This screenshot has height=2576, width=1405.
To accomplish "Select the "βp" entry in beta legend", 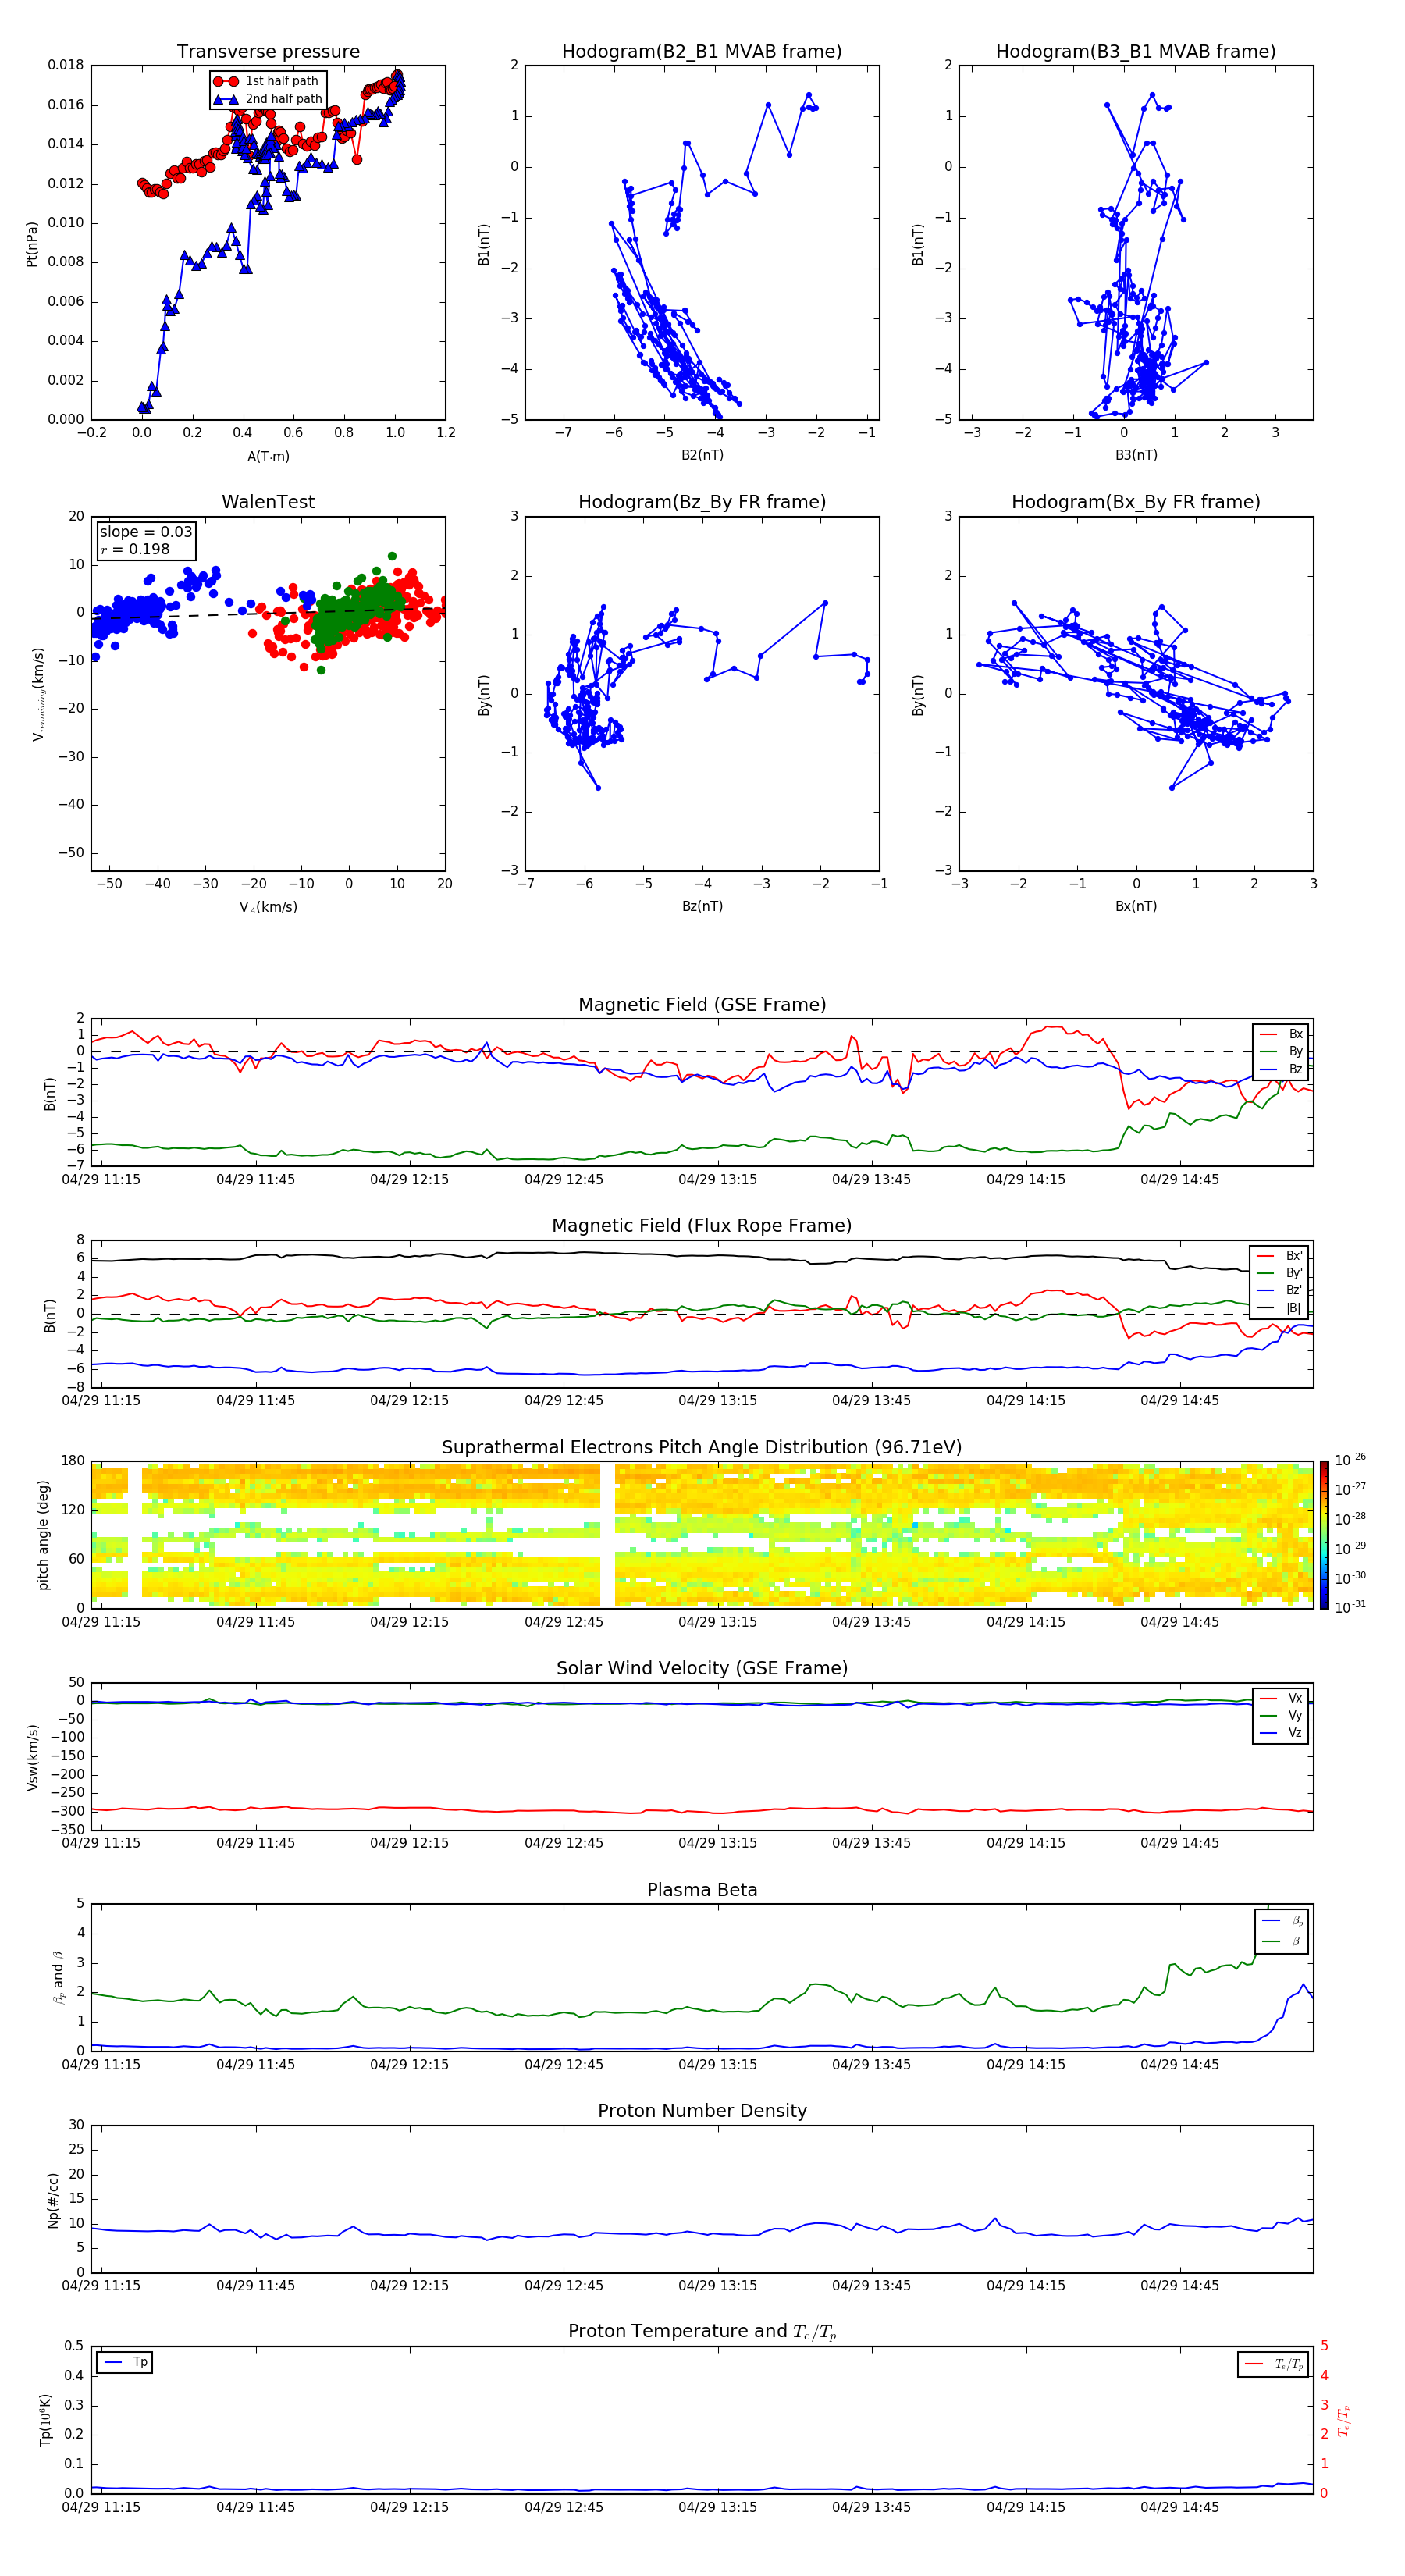I will [x=1283, y=1921].
